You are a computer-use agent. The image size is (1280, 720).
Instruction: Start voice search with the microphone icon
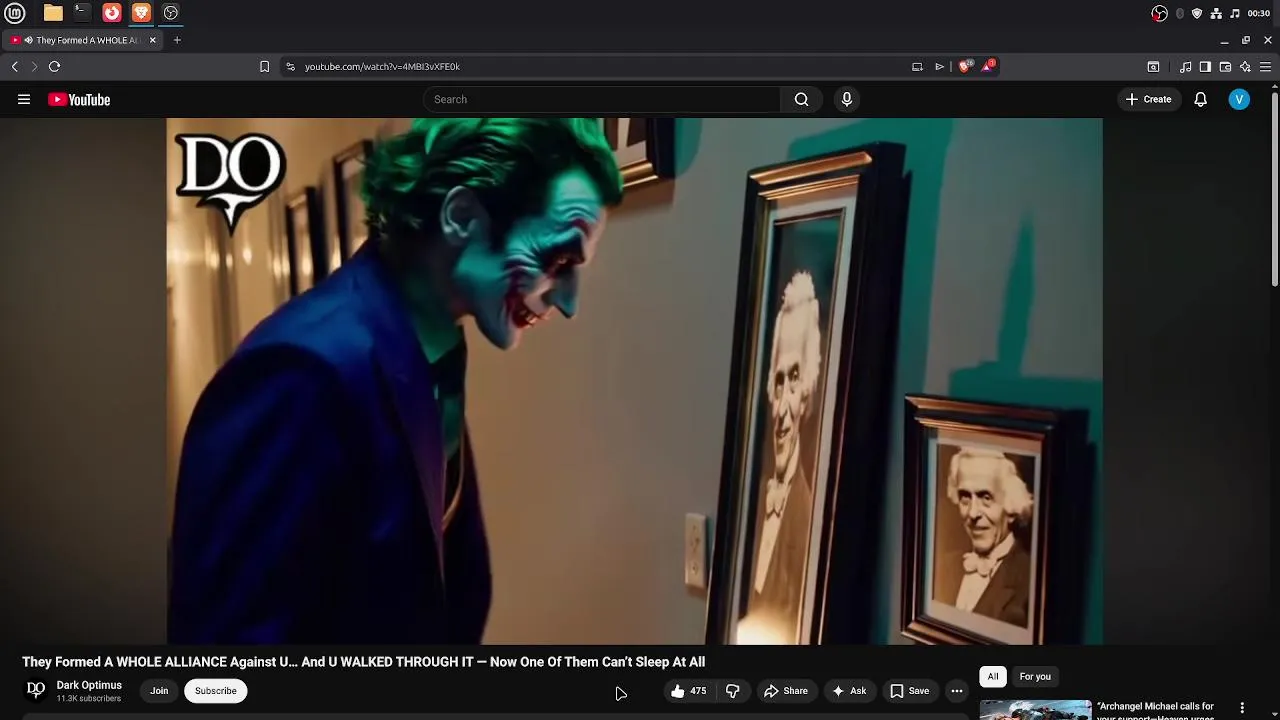[847, 99]
